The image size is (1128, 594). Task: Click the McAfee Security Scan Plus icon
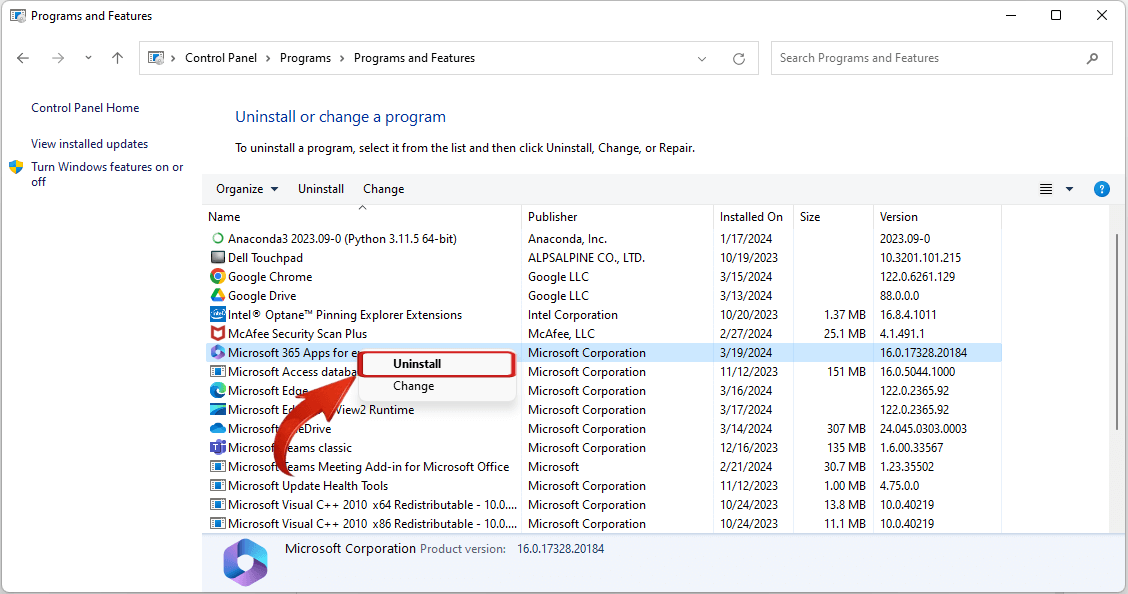coord(217,333)
